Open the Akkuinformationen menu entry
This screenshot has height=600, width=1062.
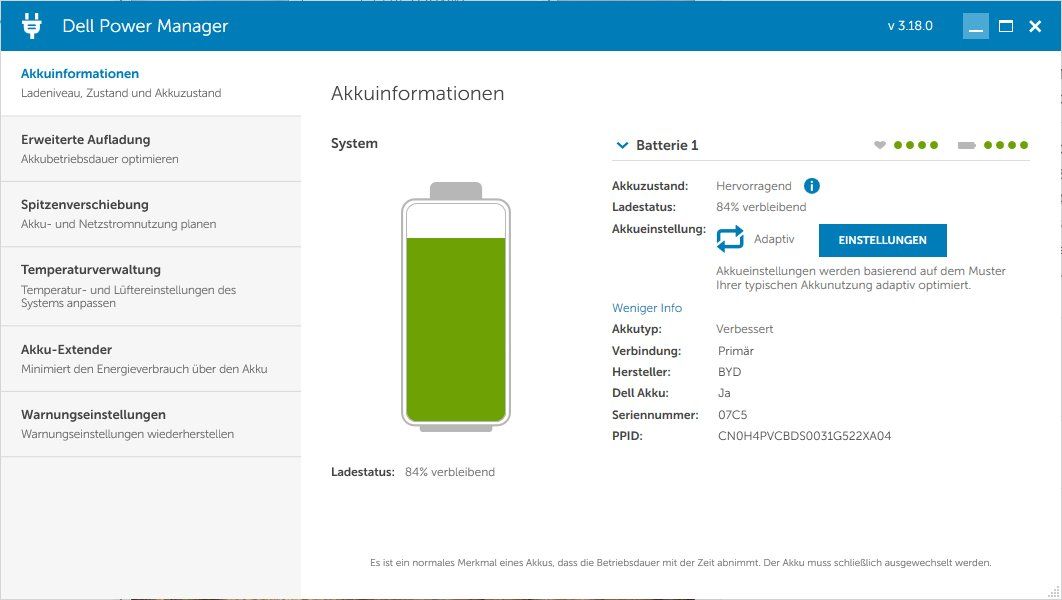click(151, 83)
